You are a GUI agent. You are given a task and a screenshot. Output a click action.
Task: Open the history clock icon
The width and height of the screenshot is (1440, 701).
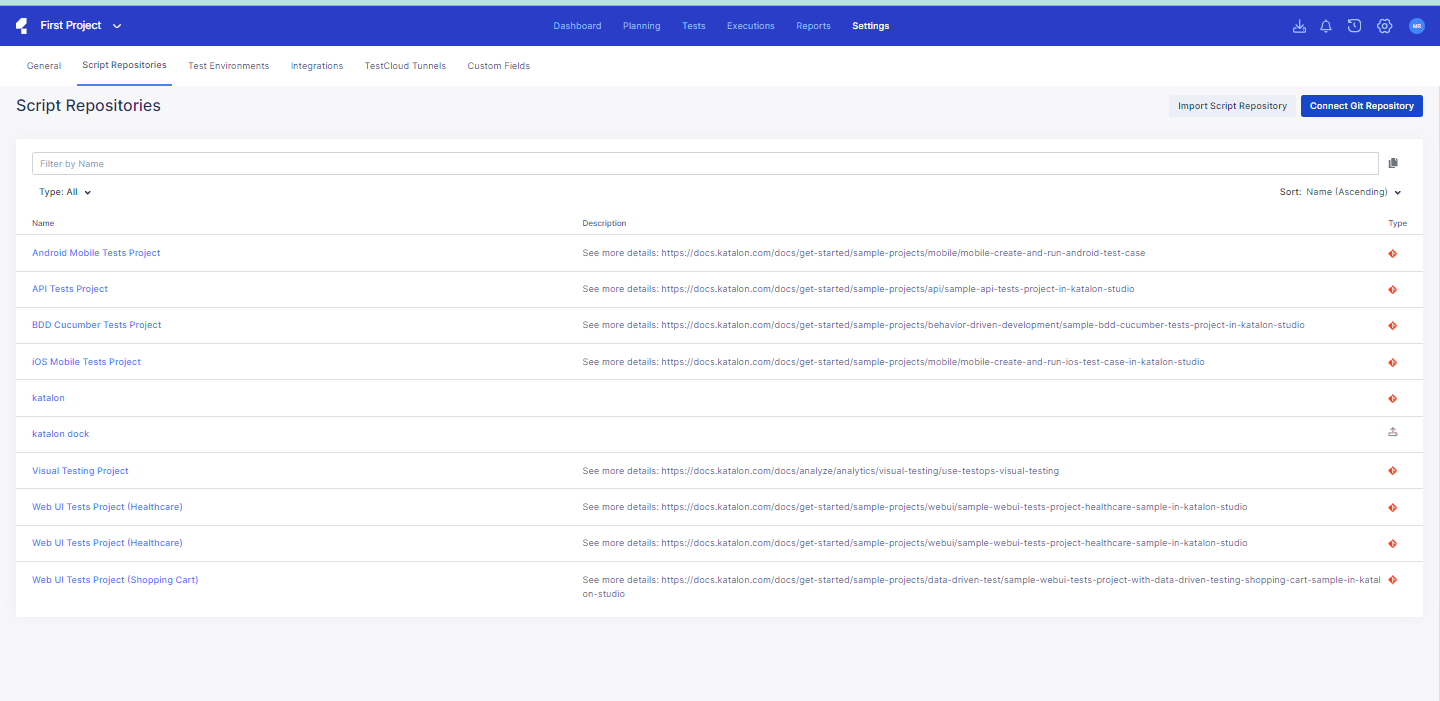click(x=1354, y=26)
